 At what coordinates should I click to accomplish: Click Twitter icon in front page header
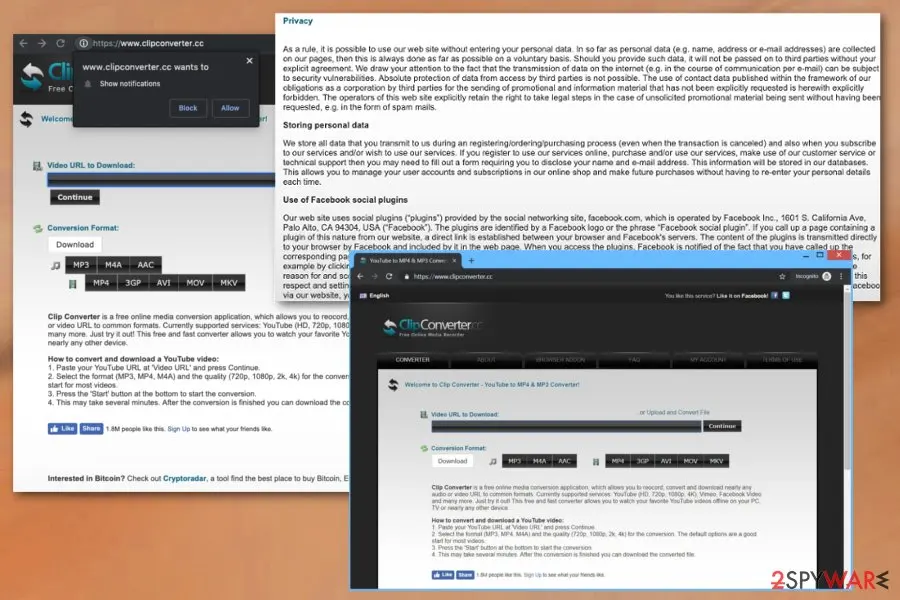pos(786,296)
